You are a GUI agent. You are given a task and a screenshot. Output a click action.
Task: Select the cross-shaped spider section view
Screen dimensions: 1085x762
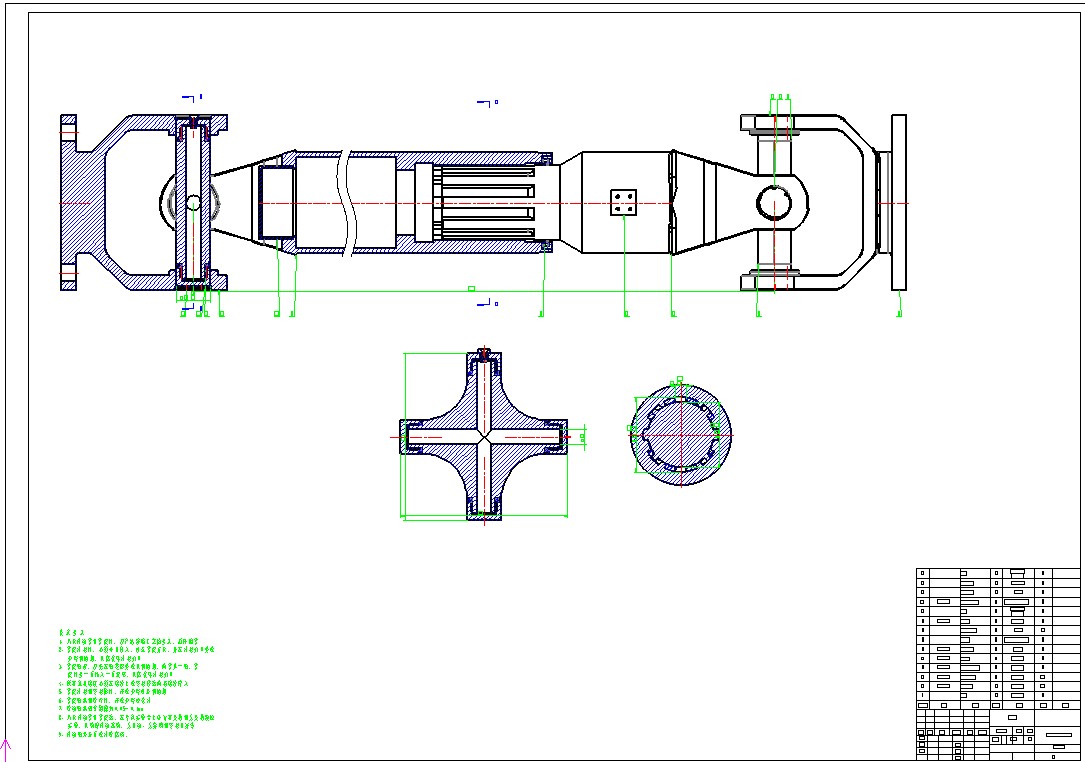click(x=484, y=436)
